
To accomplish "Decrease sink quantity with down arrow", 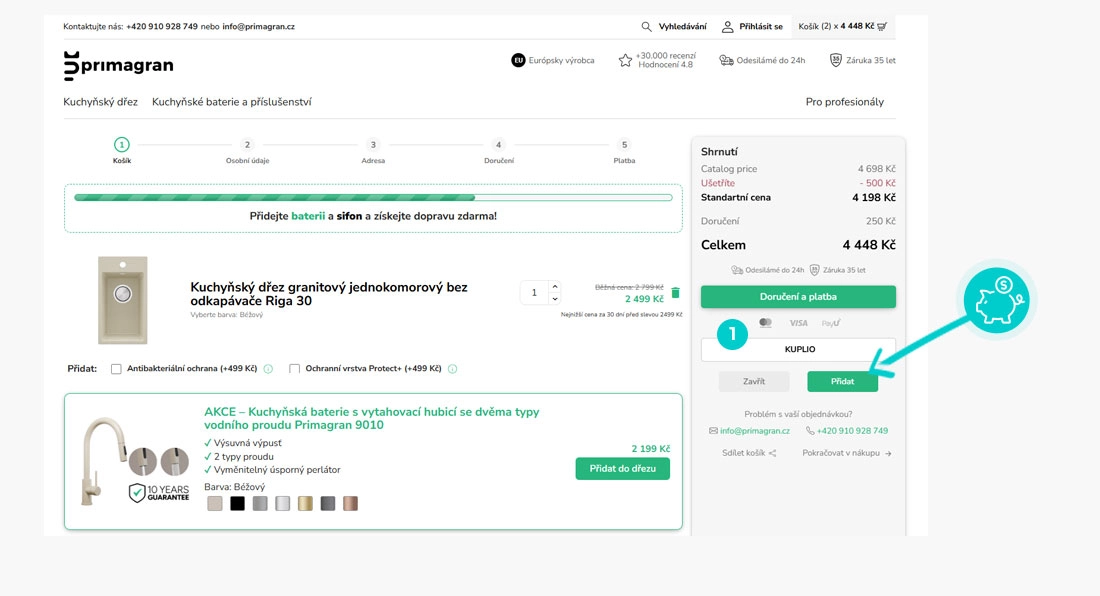I will coord(555,299).
